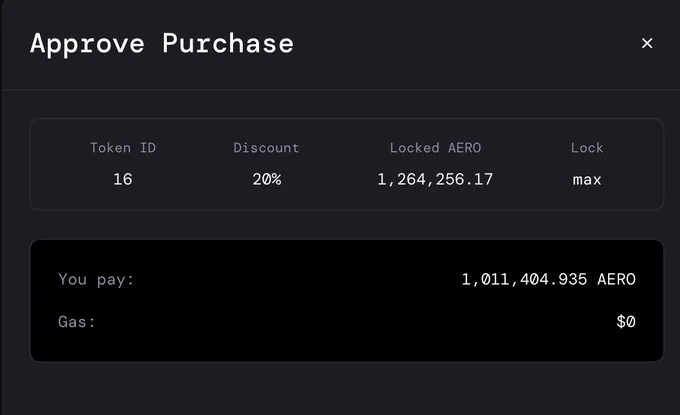Select the Locked AERO label

pyautogui.click(x=435, y=148)
